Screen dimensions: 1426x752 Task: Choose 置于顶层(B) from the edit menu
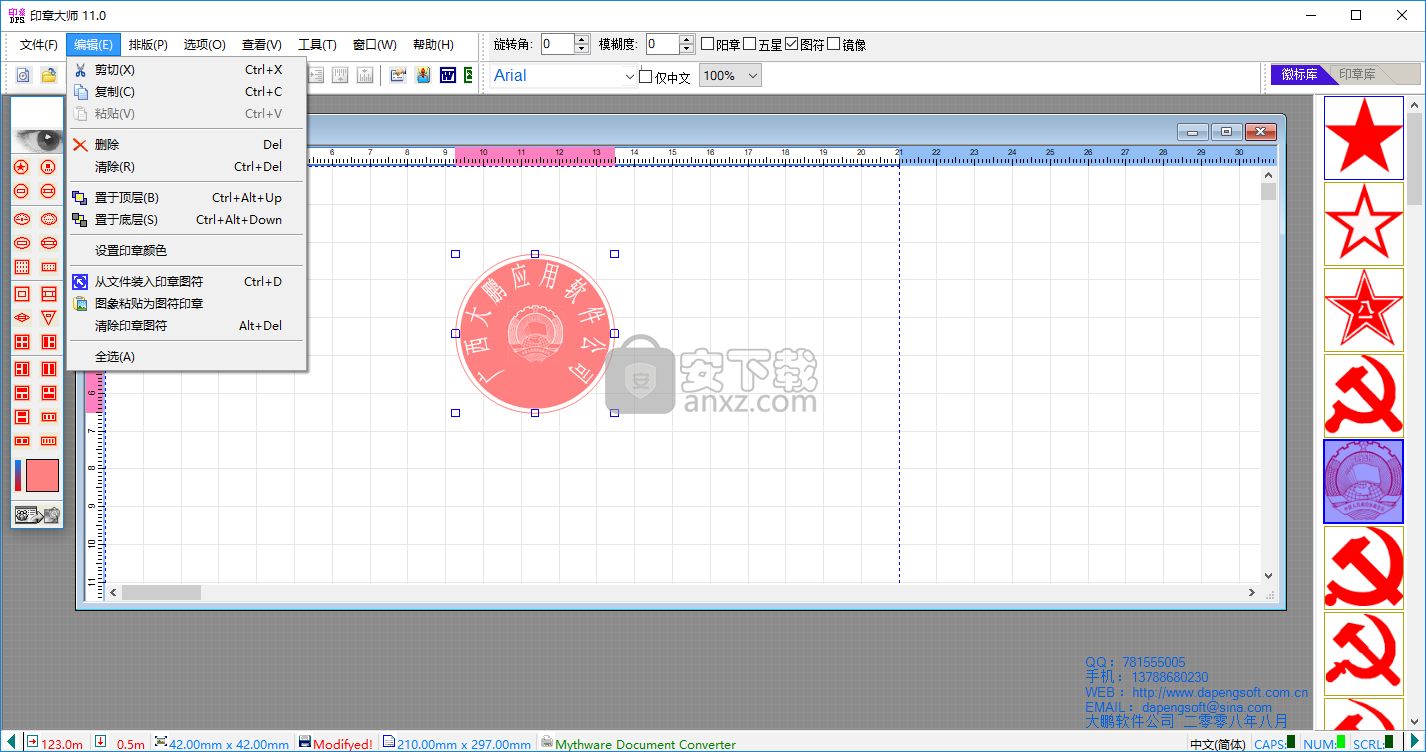coord(186,198)
